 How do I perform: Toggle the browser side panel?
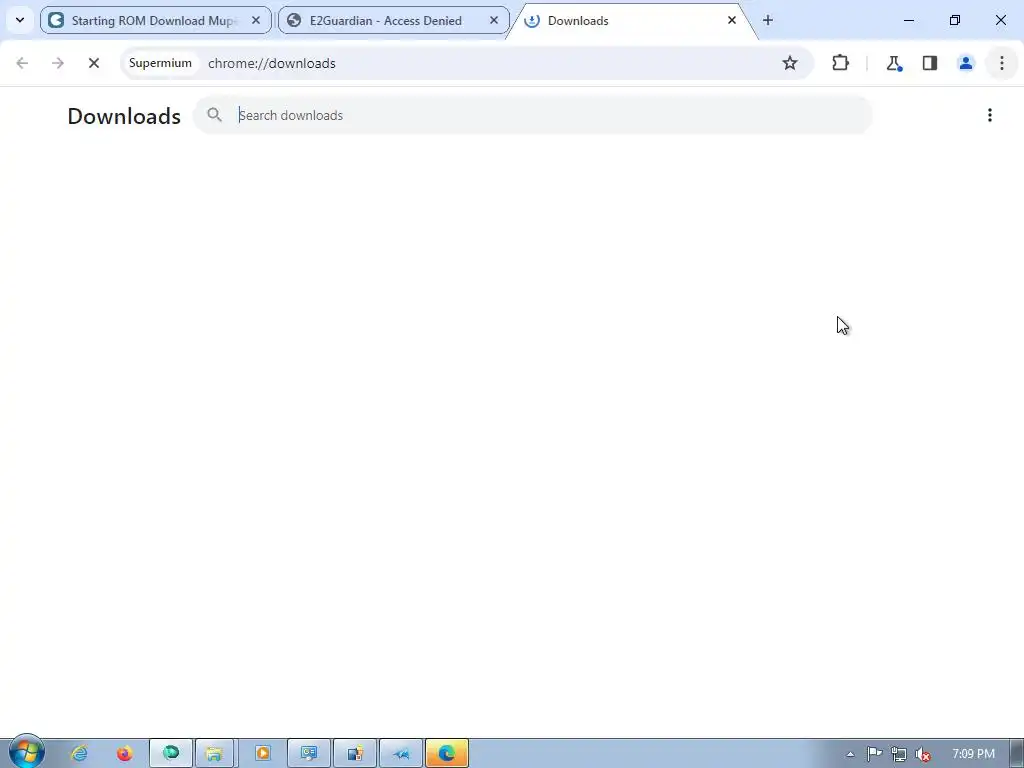(930, 63)
